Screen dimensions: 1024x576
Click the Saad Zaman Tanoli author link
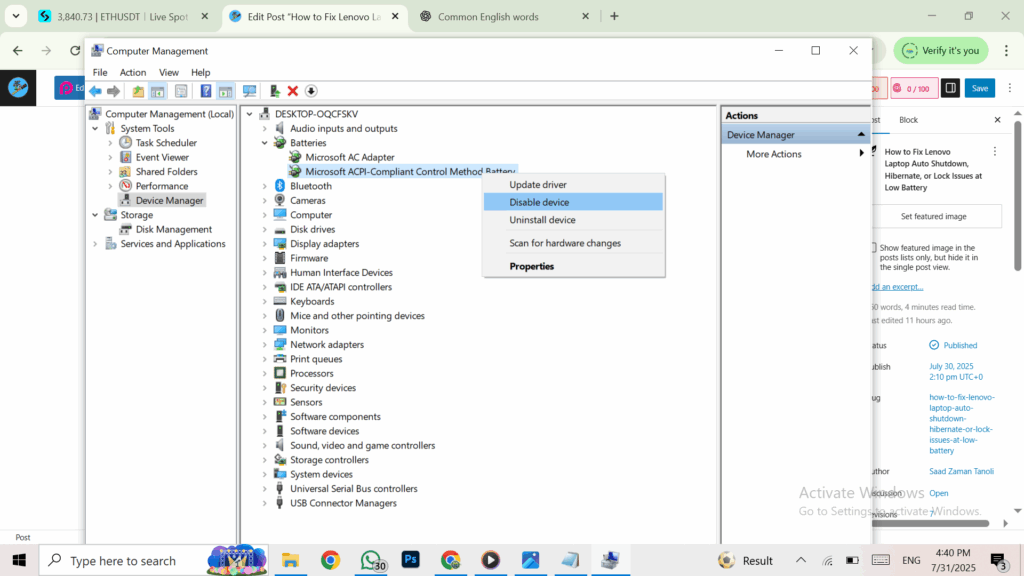961,472
